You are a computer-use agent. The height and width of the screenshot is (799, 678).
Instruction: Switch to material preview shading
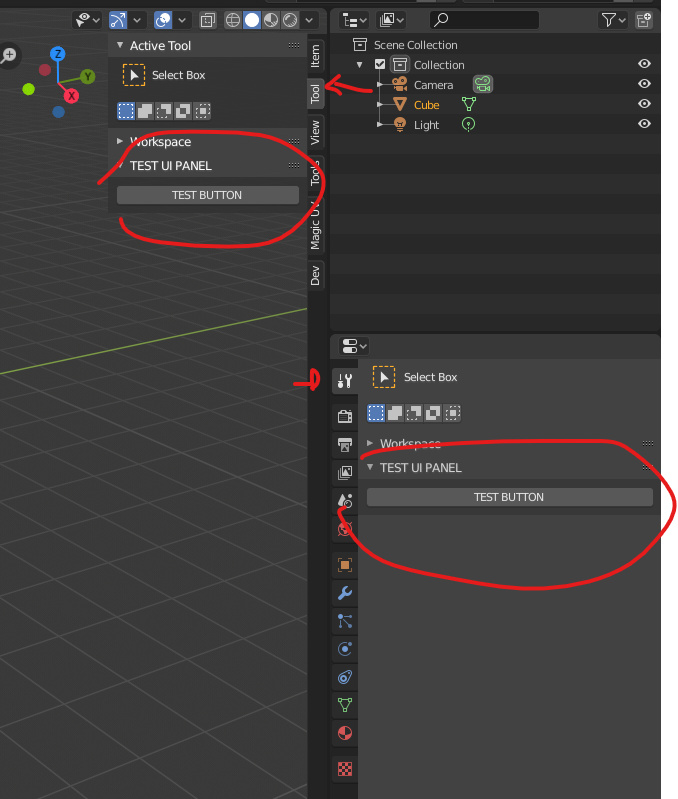pos(270,20)
